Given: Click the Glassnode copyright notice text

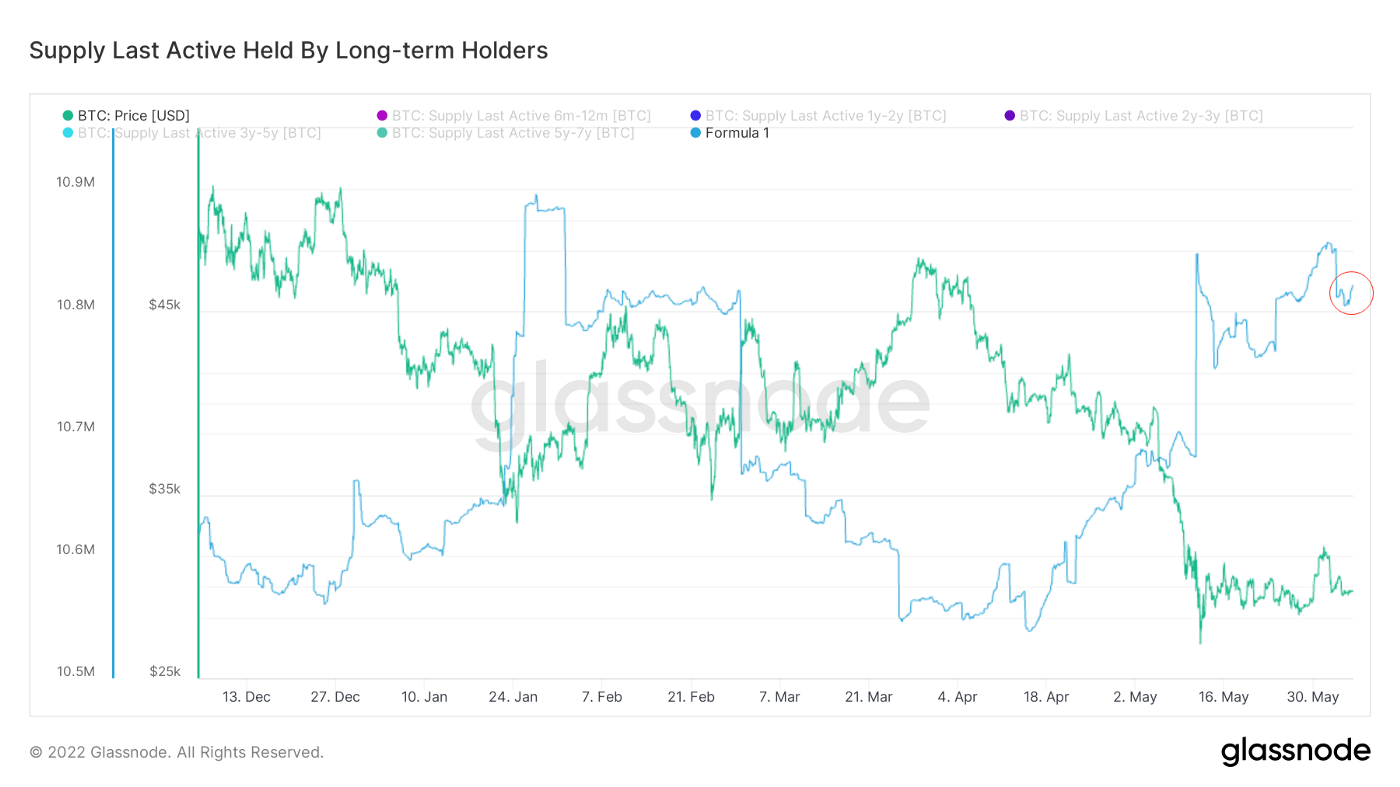Looking at the screenshot, I should [176, 752].
